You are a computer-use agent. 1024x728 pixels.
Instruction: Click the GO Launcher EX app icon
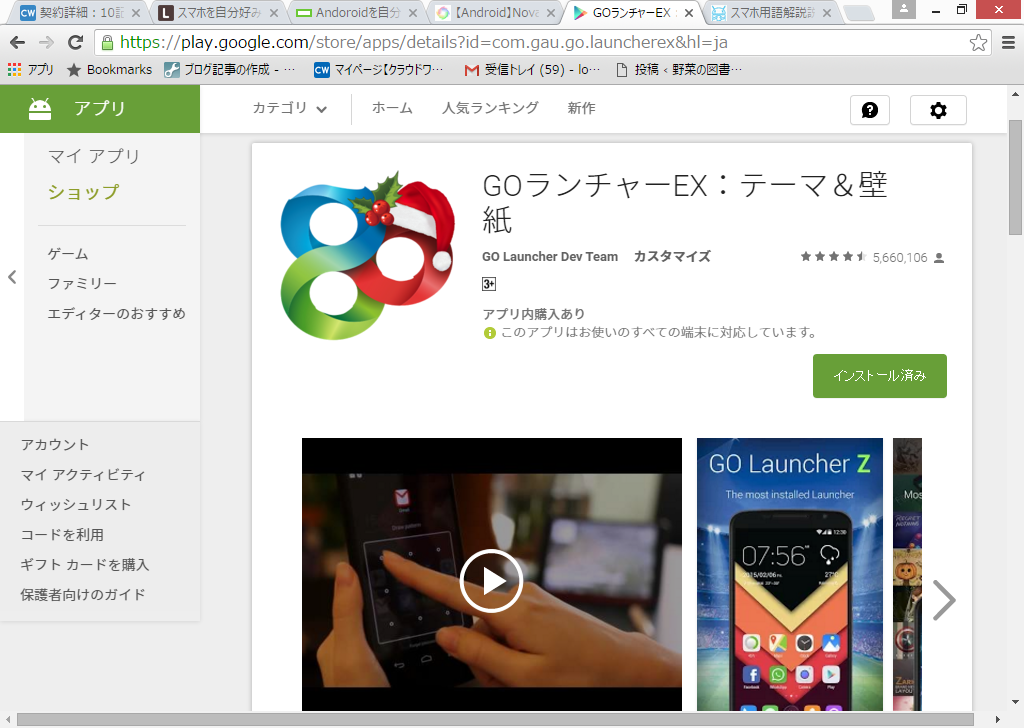367,255
